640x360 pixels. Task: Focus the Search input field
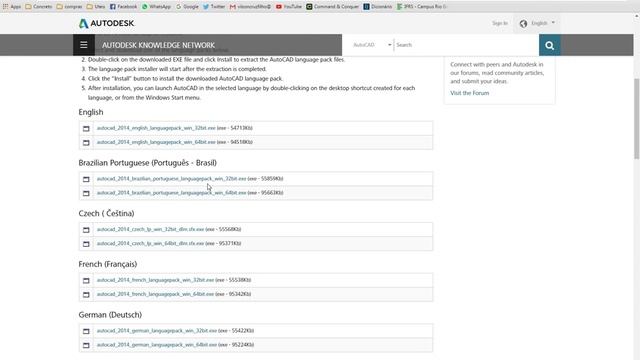point(466,45)
